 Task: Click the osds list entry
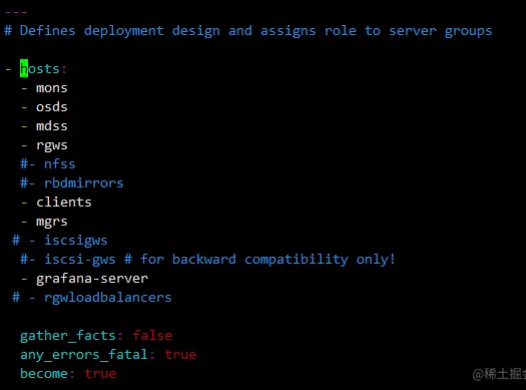pos(52,107)
